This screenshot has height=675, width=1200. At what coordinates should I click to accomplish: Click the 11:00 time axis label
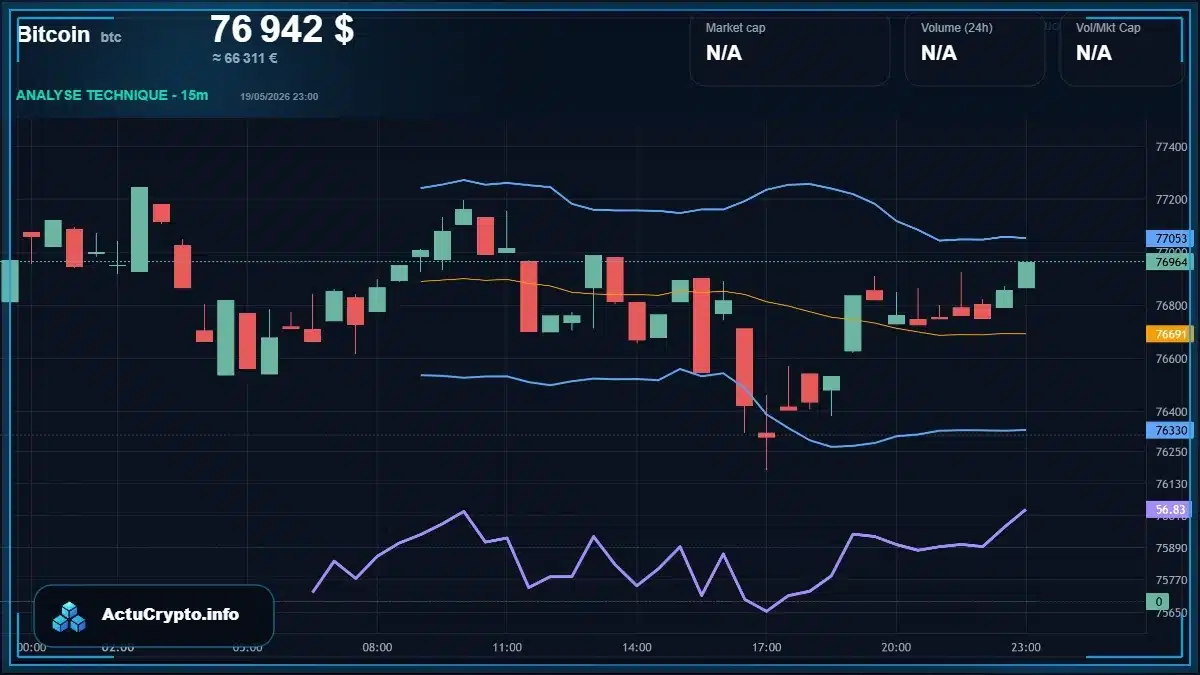(507, 648)
